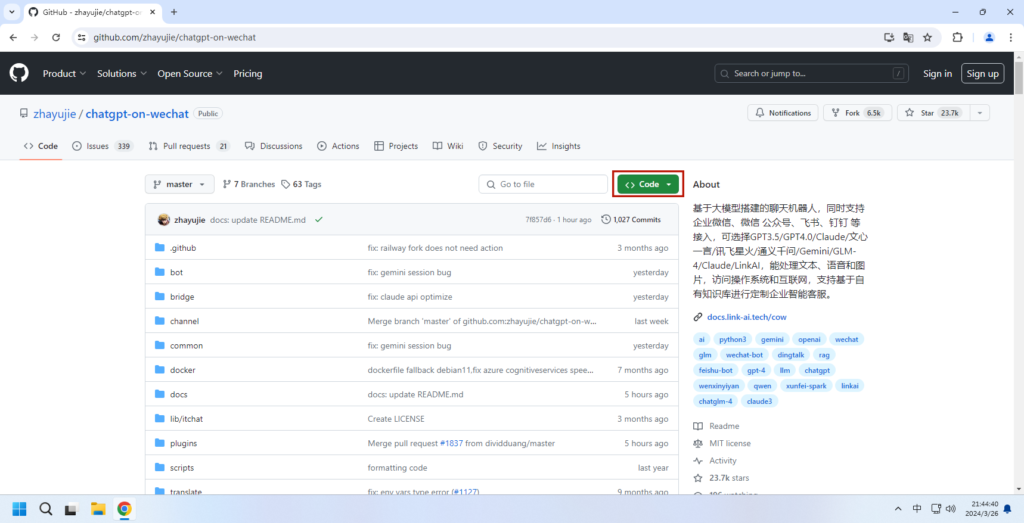
Task: Open the Actions tab
Action: click(x=338, y=146)
